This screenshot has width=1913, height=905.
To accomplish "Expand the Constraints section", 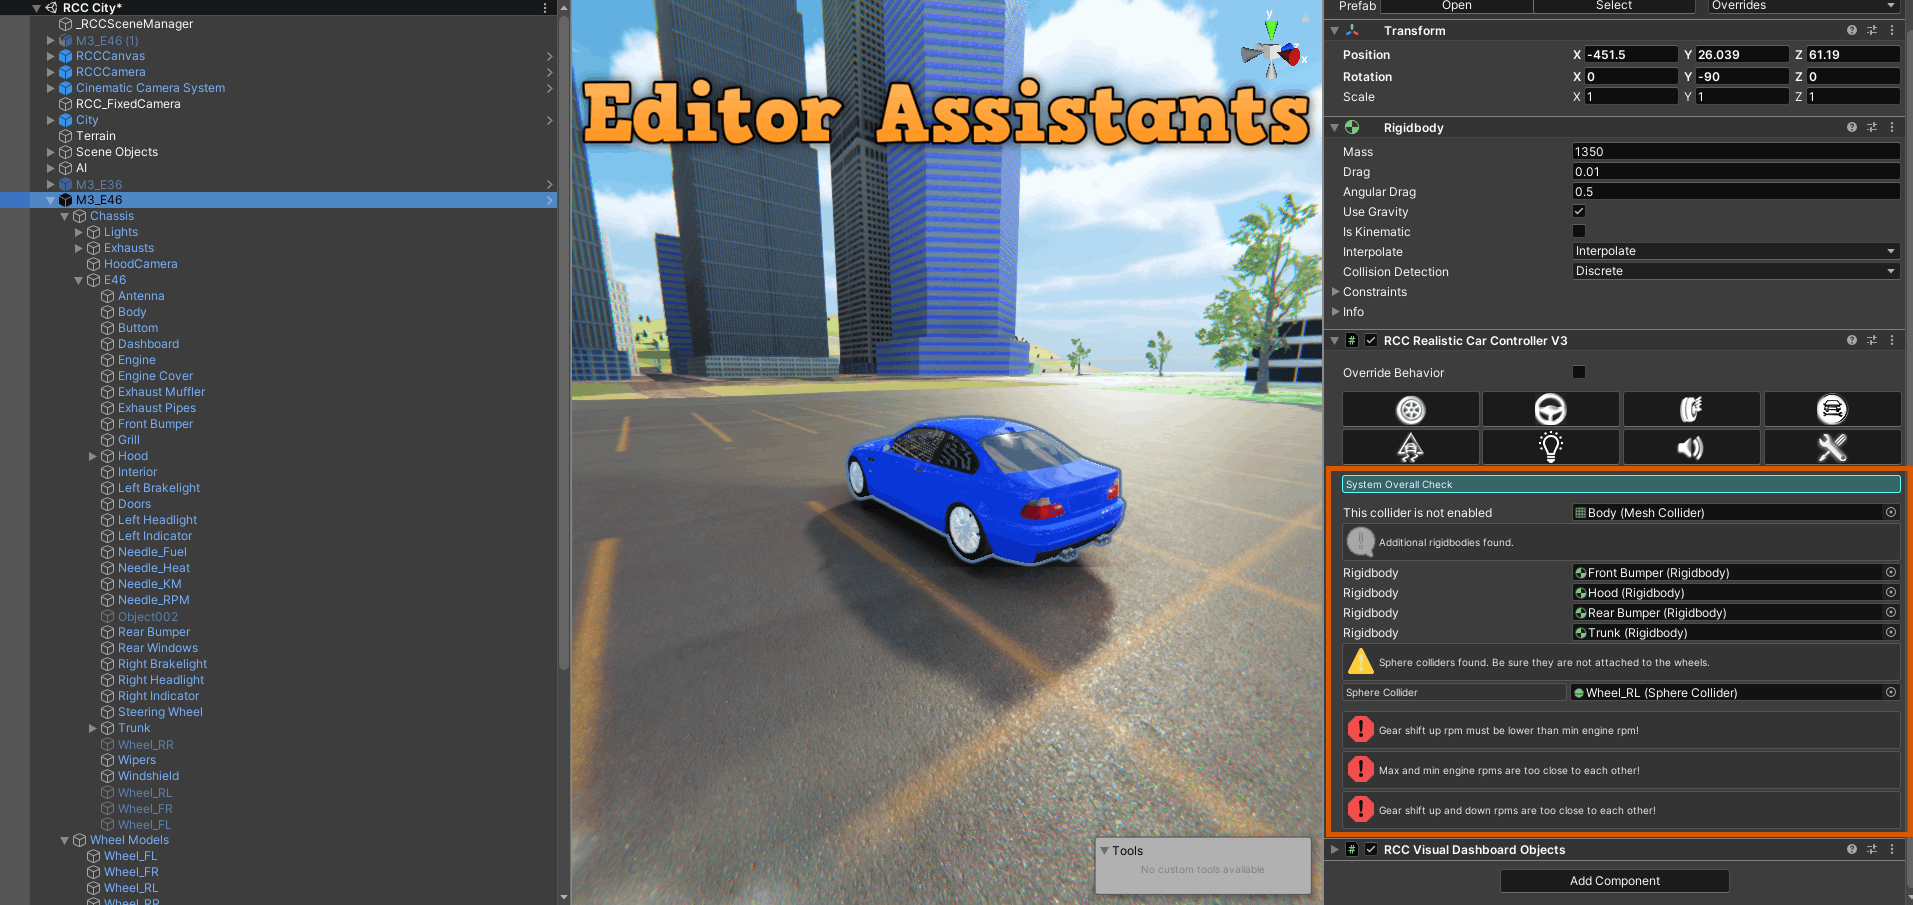I will tap(1336, 292).
